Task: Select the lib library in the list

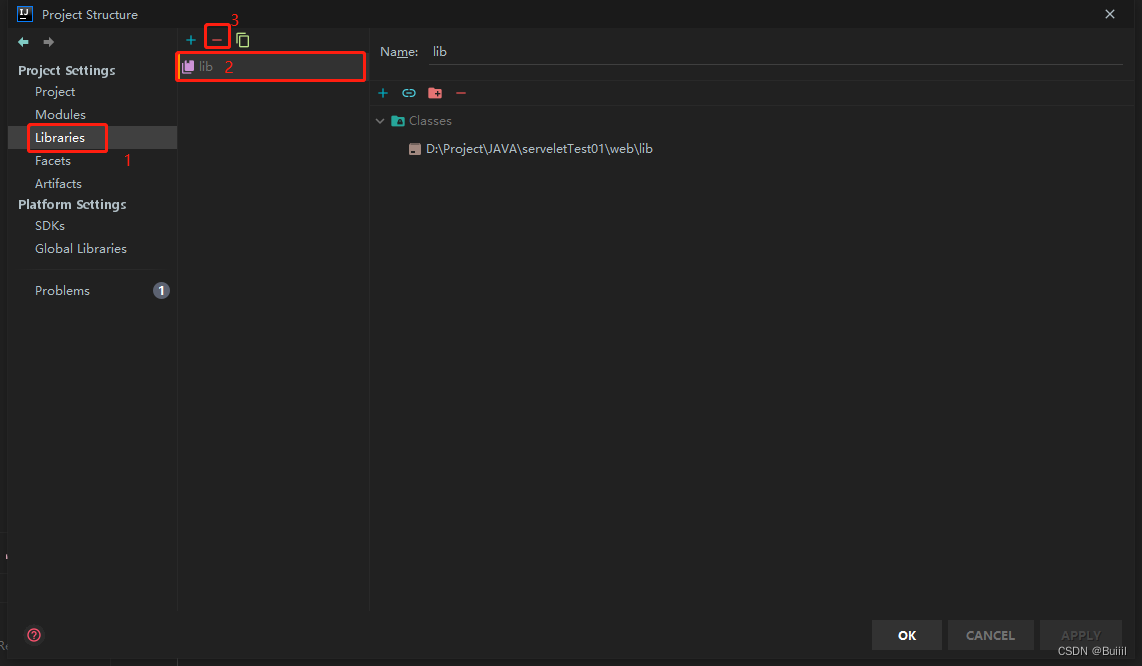Action: click(206, 66)
